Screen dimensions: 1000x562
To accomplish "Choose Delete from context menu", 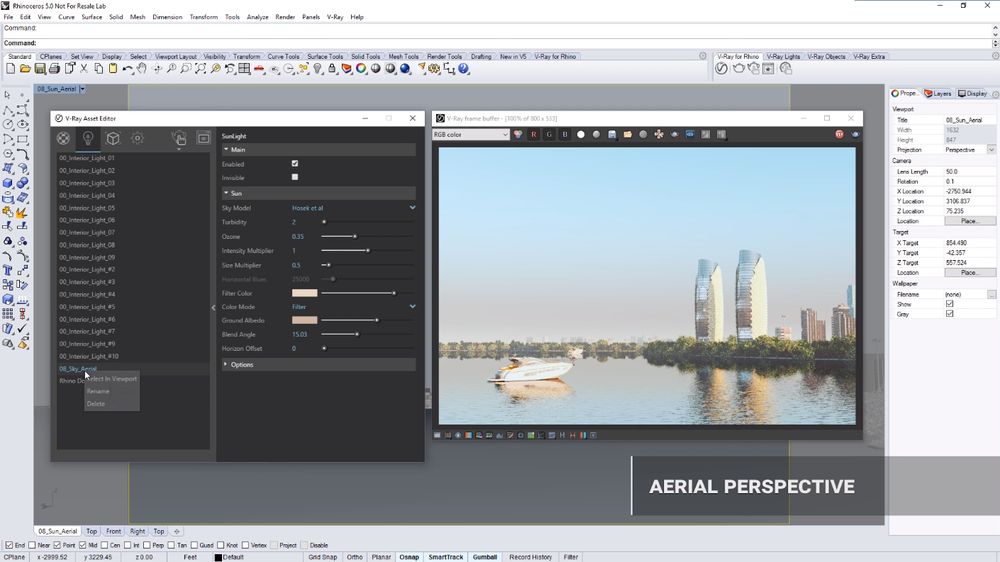I will click(96, 404).
